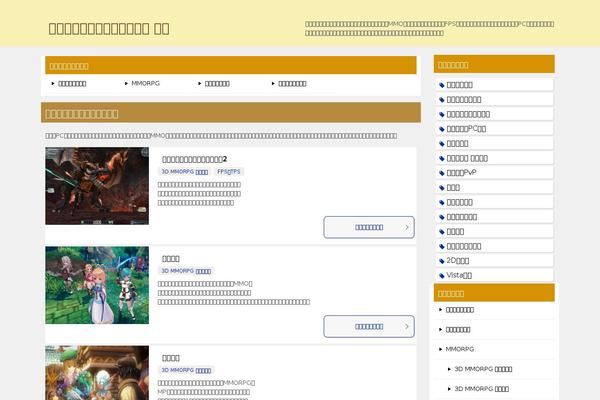Click the details button under the anime girls card
The image size is (600, 400).
[369, 327]
